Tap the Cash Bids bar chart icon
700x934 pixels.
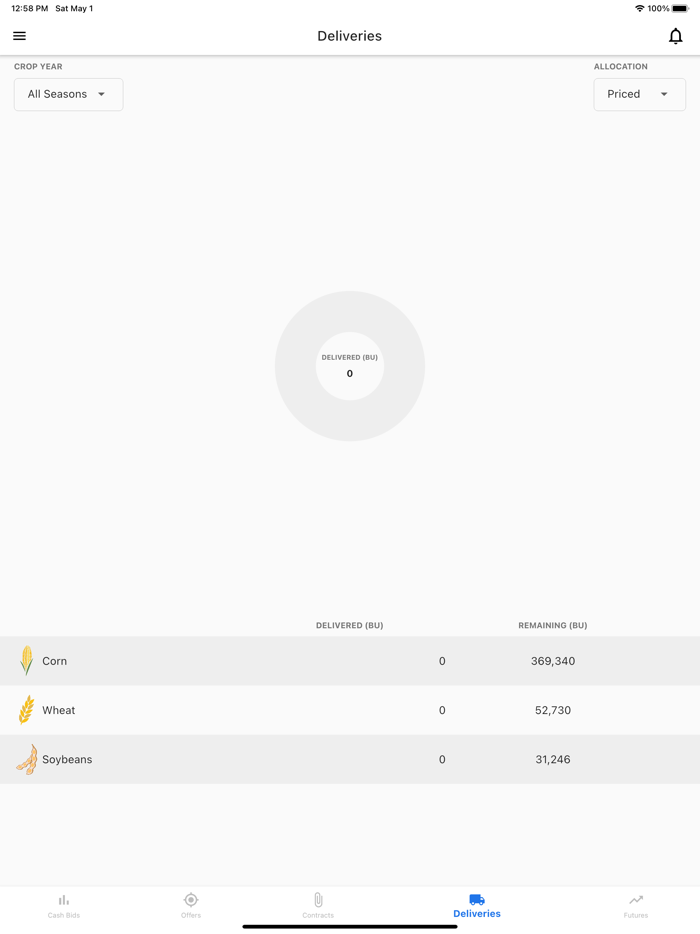pyautogui.click(x=64, y=900)
